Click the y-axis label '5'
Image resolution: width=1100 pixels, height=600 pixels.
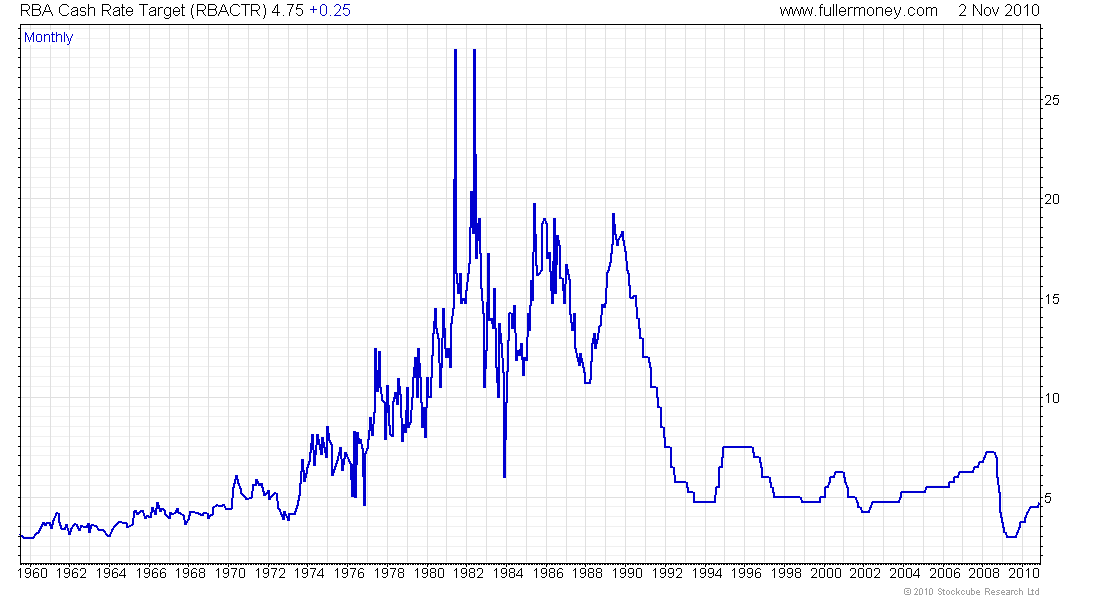coord(1048,498)
